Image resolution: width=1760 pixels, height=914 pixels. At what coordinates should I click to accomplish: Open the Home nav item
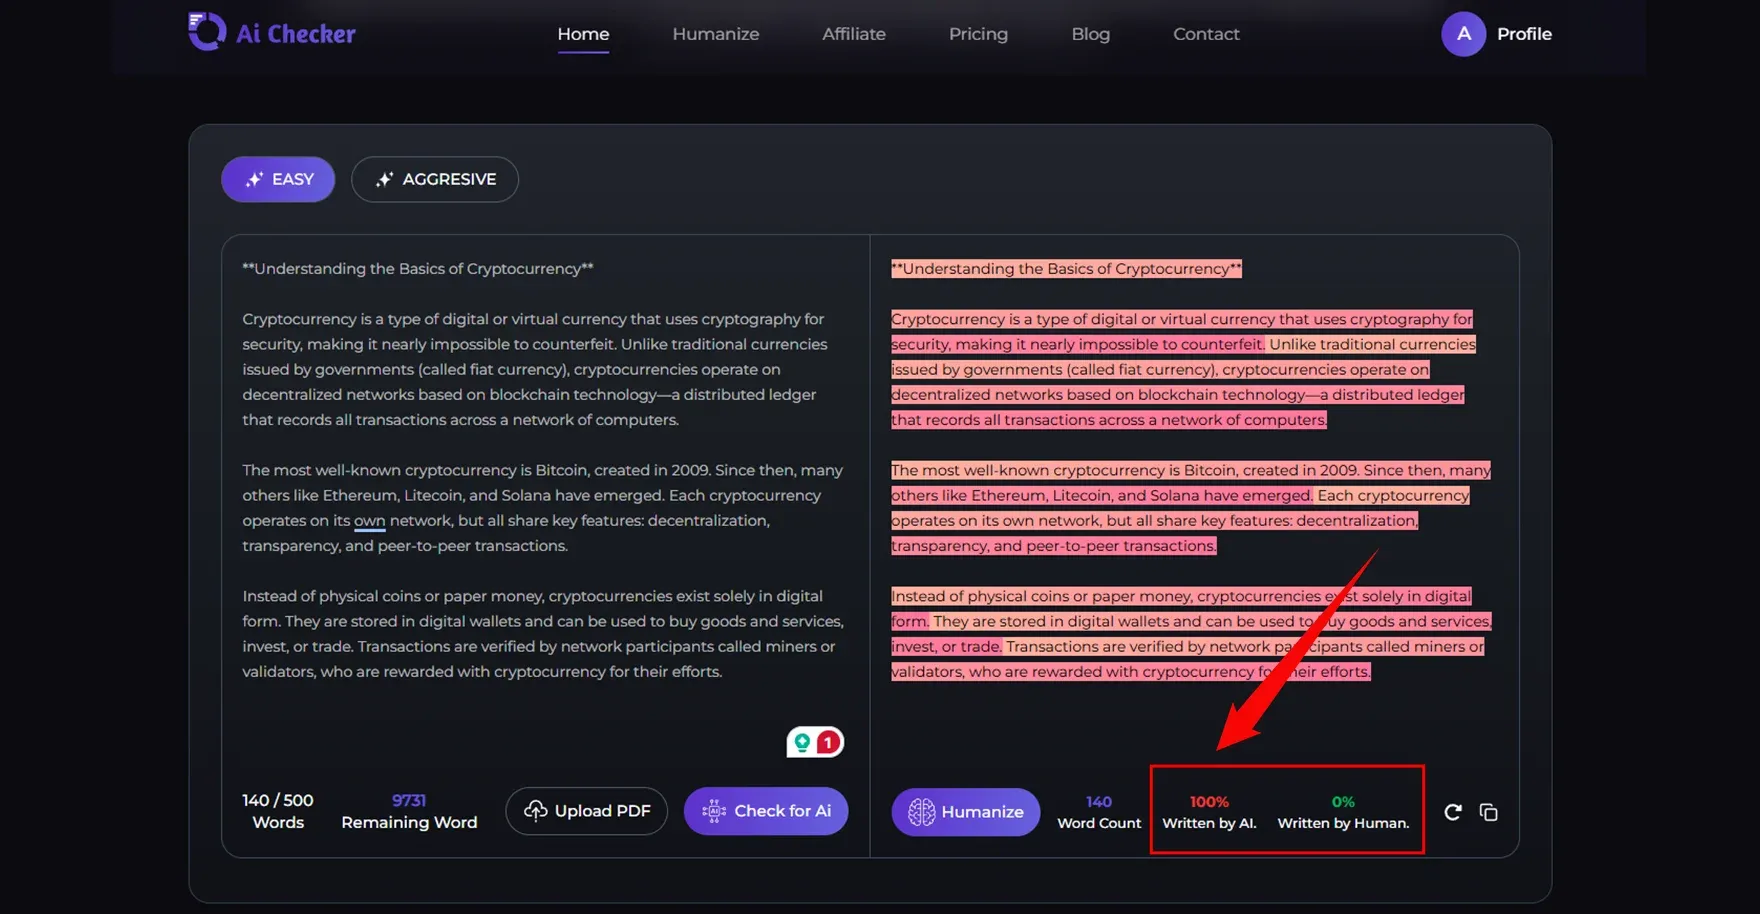583,34
